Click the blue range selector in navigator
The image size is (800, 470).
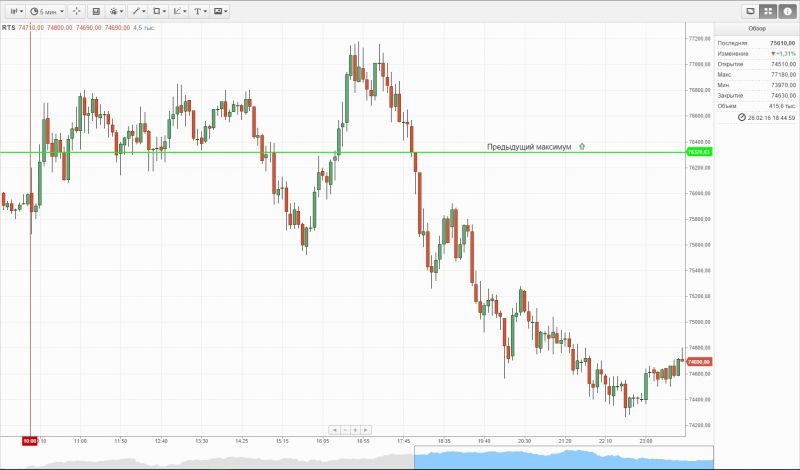pyautogui.click(x=564, y=458)
